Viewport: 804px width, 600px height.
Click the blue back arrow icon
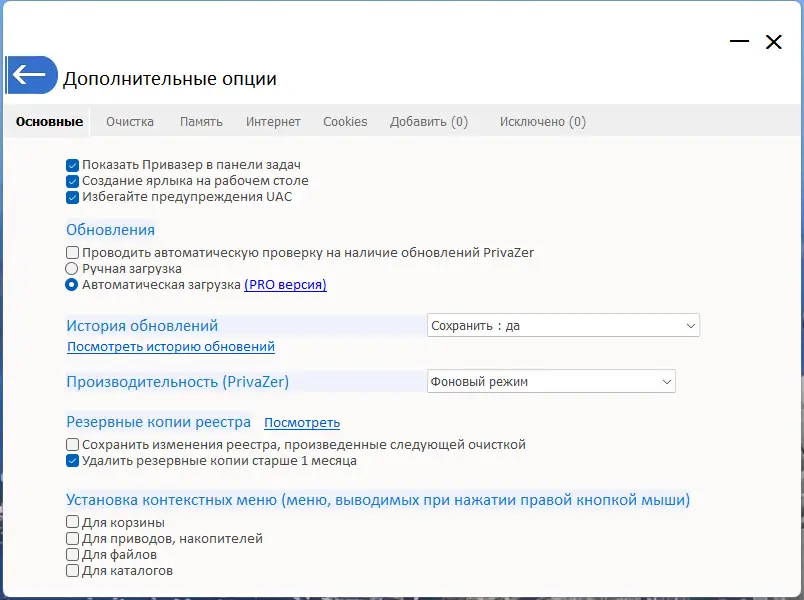click(31, 74)
